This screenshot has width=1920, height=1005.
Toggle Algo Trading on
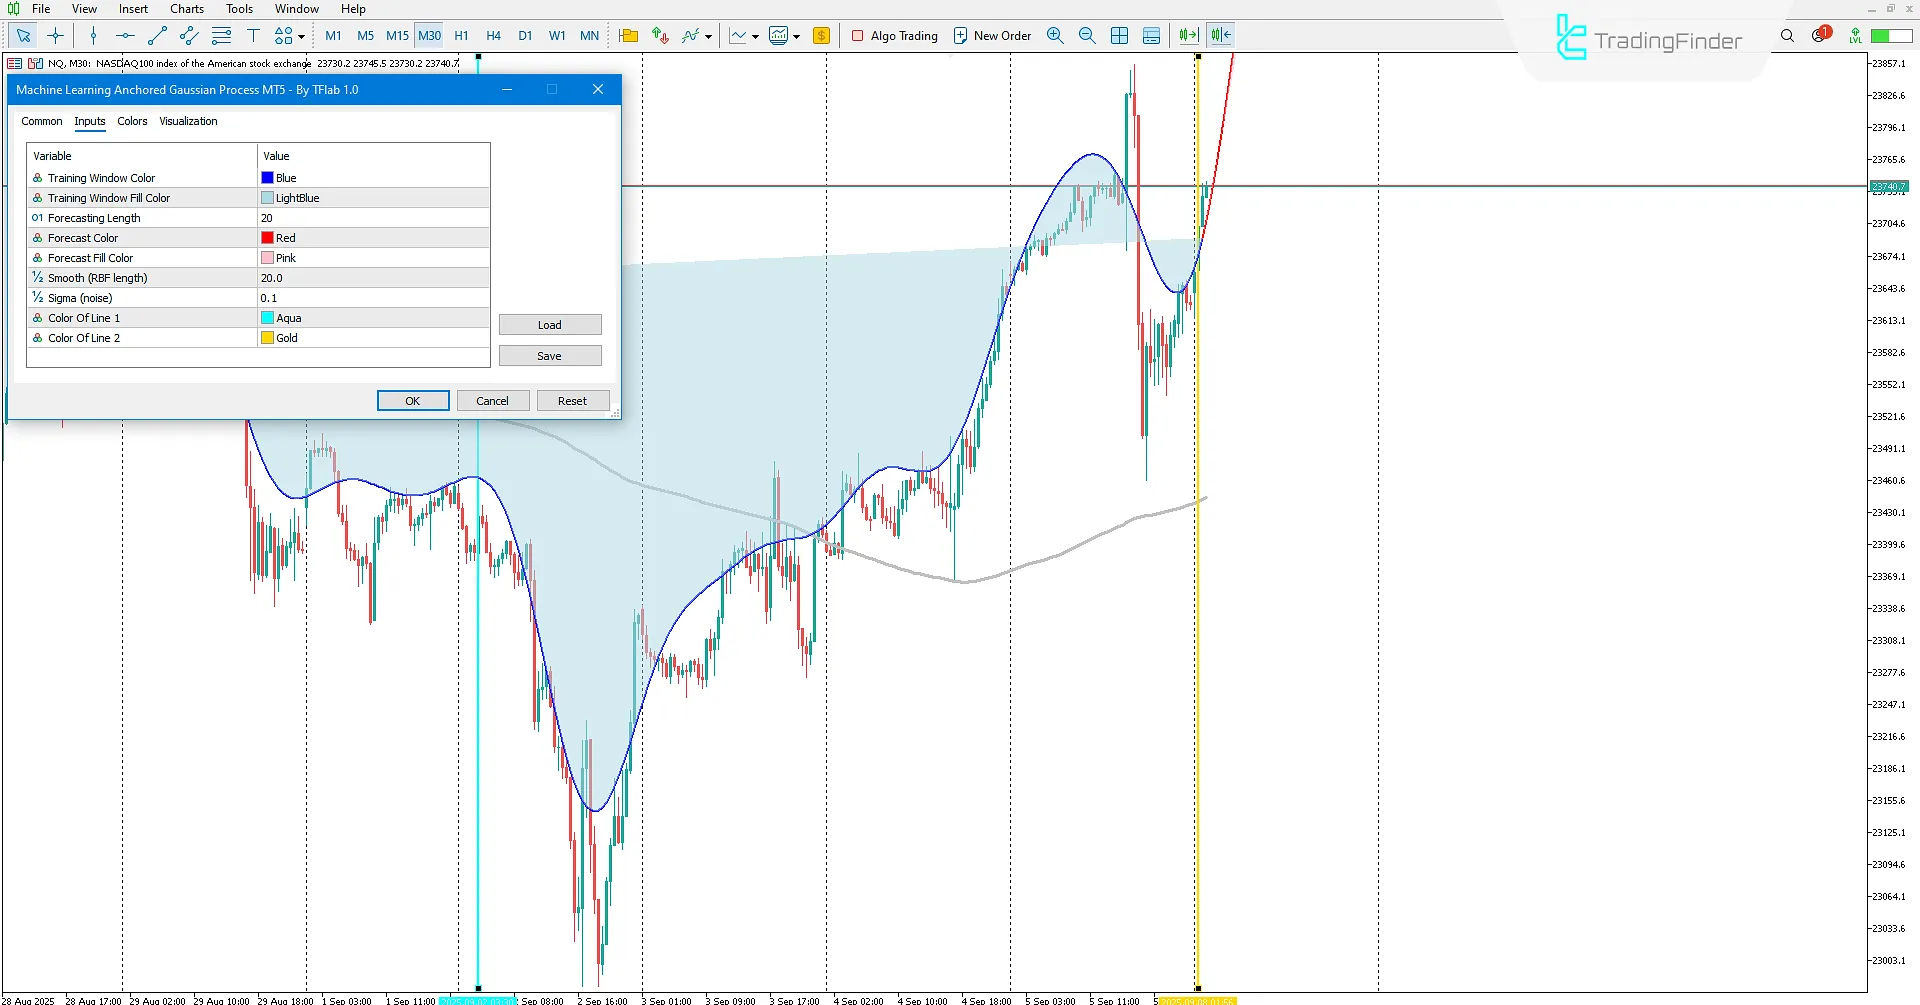[x=894, y=36]
